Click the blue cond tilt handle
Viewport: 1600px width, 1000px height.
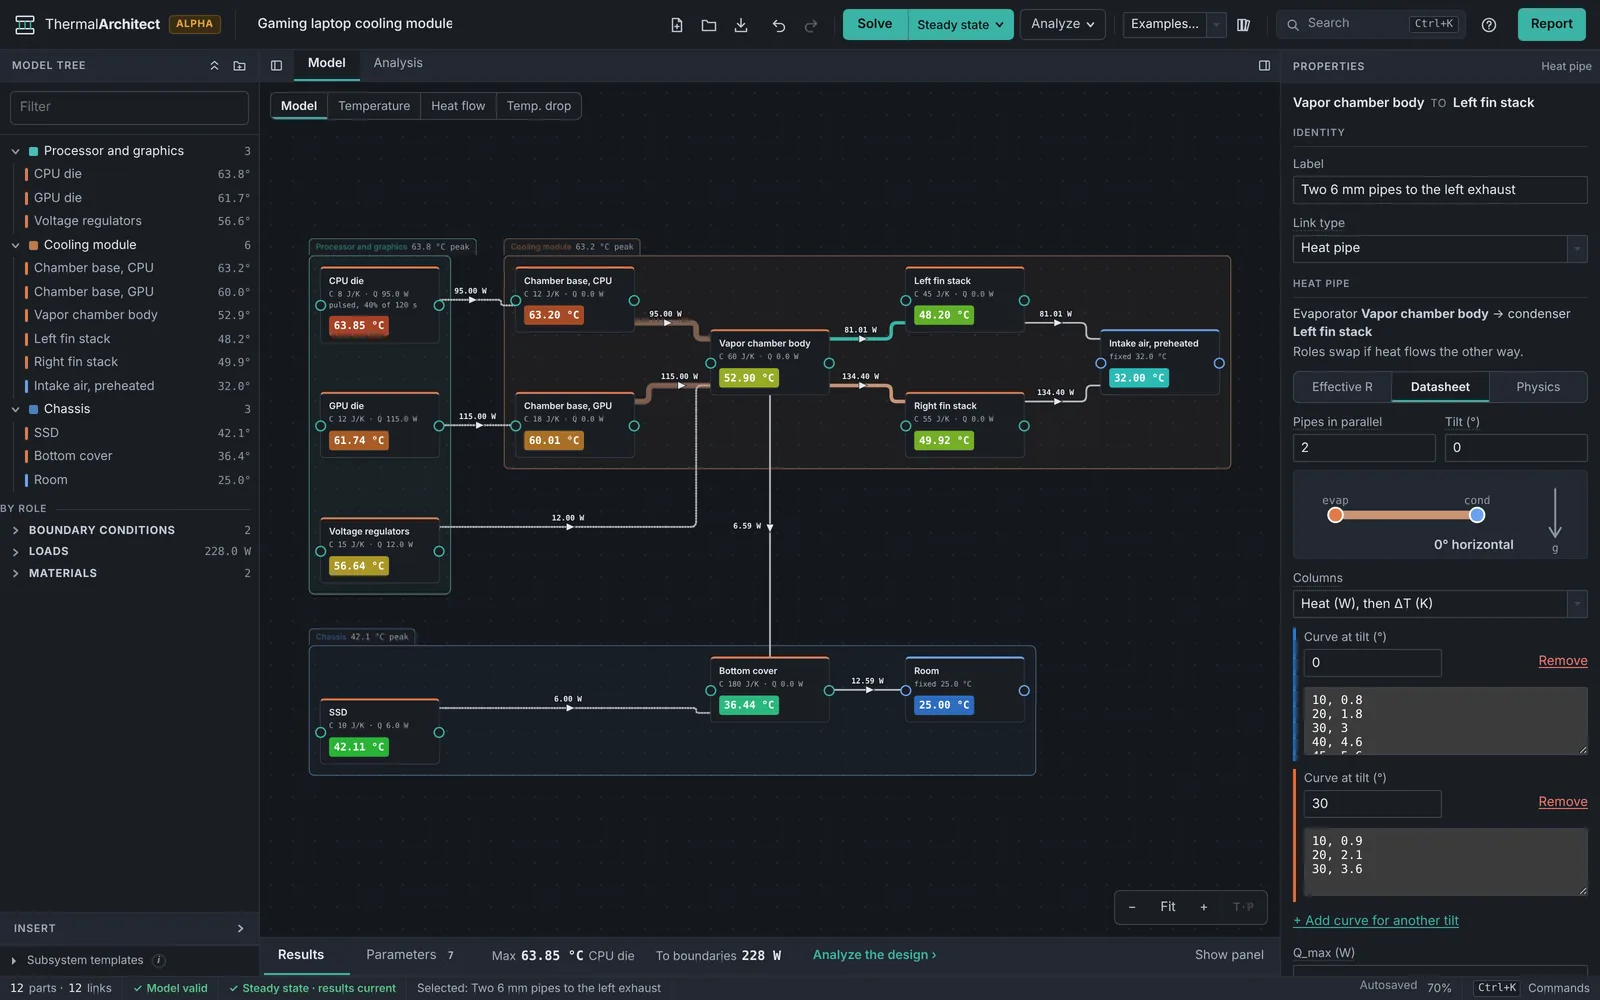coord(1477,515)
